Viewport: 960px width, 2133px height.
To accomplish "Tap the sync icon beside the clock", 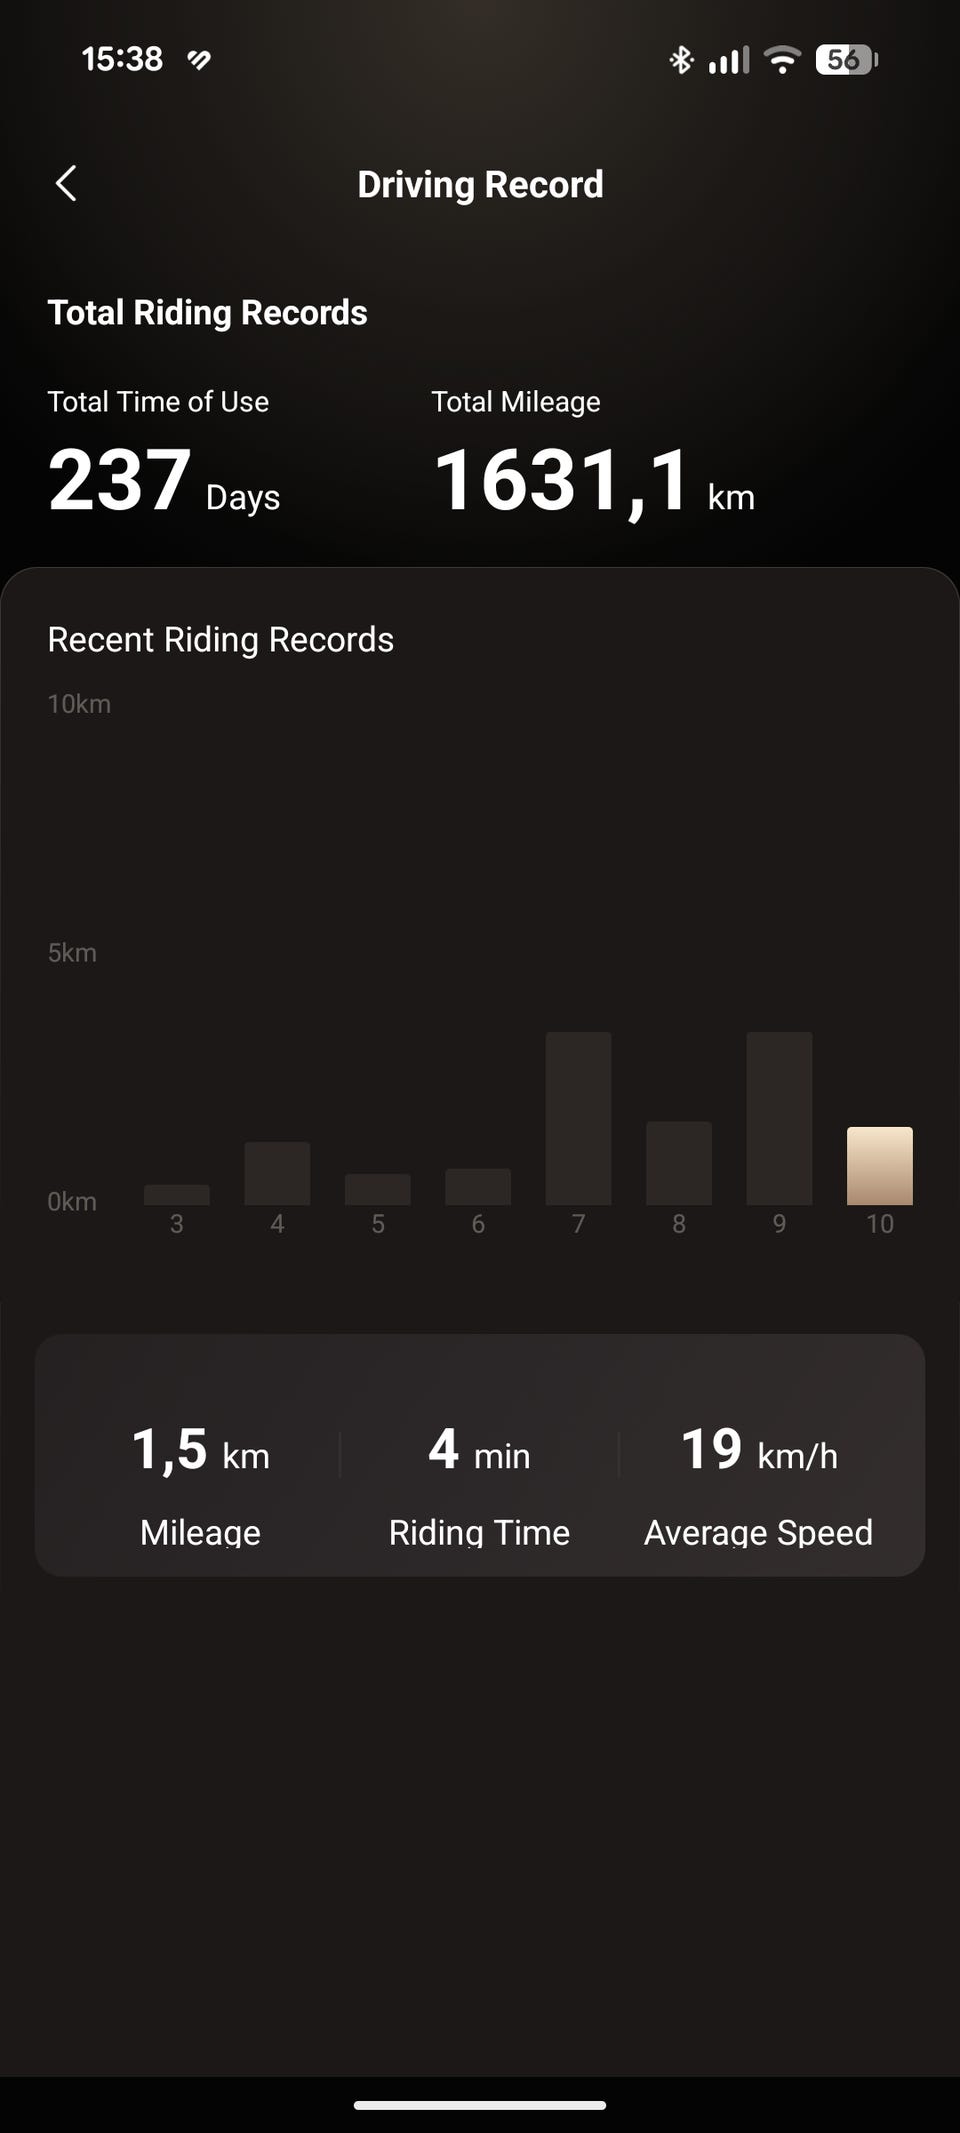I will tap(199, 60).
